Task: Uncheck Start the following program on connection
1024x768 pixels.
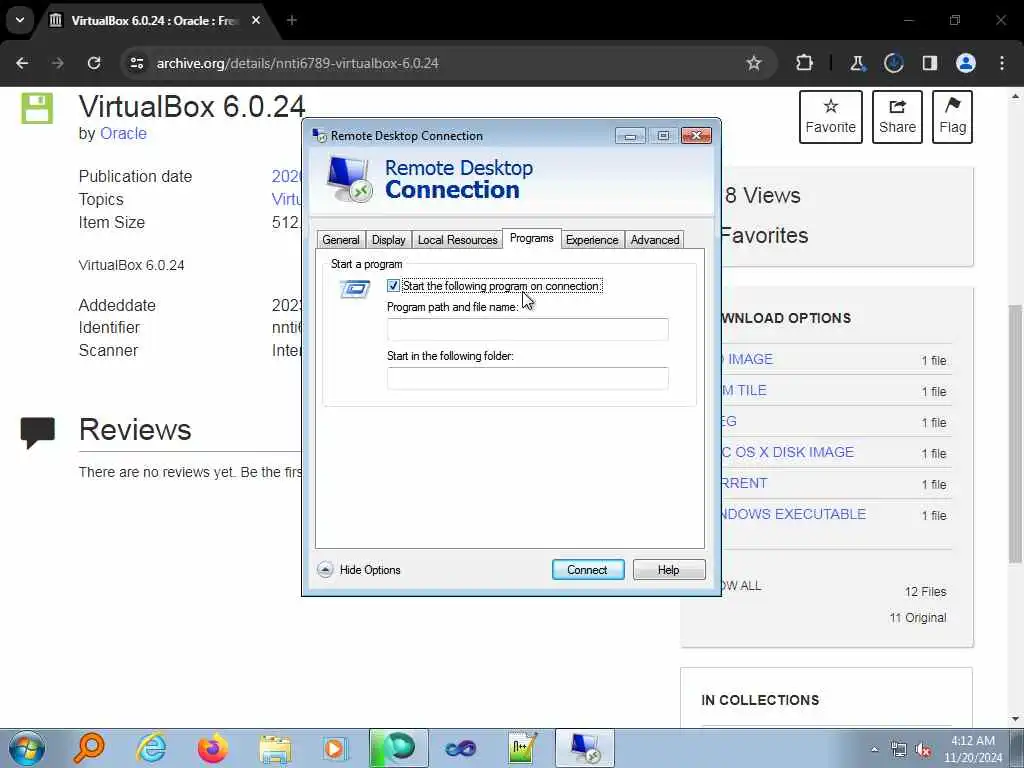Action: (393, 286)
